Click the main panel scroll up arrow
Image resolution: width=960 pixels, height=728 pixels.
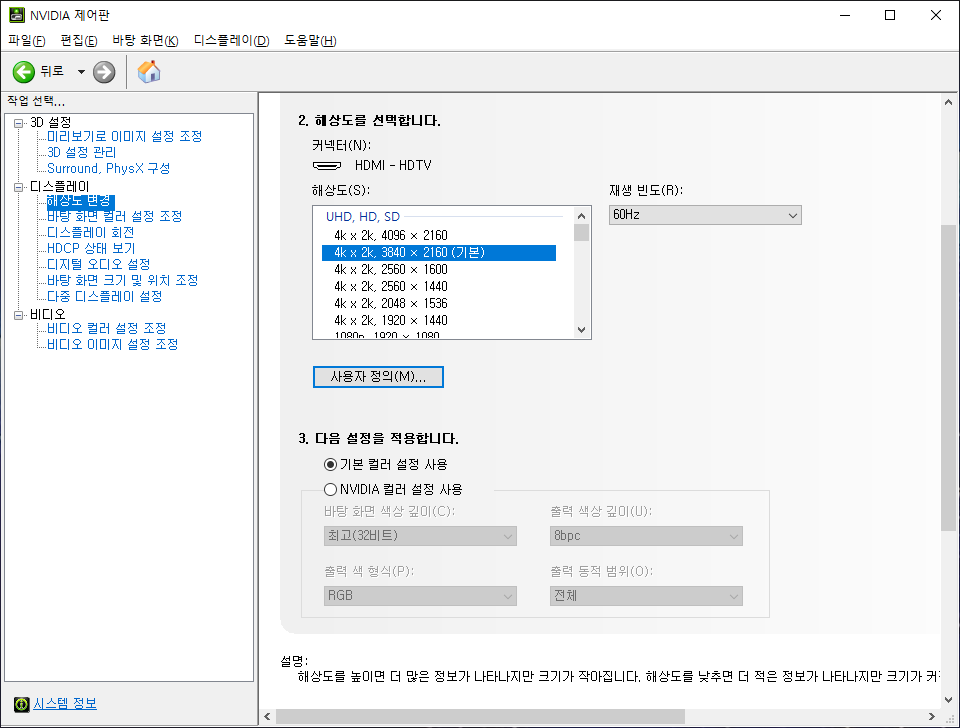tap(948, 103)
